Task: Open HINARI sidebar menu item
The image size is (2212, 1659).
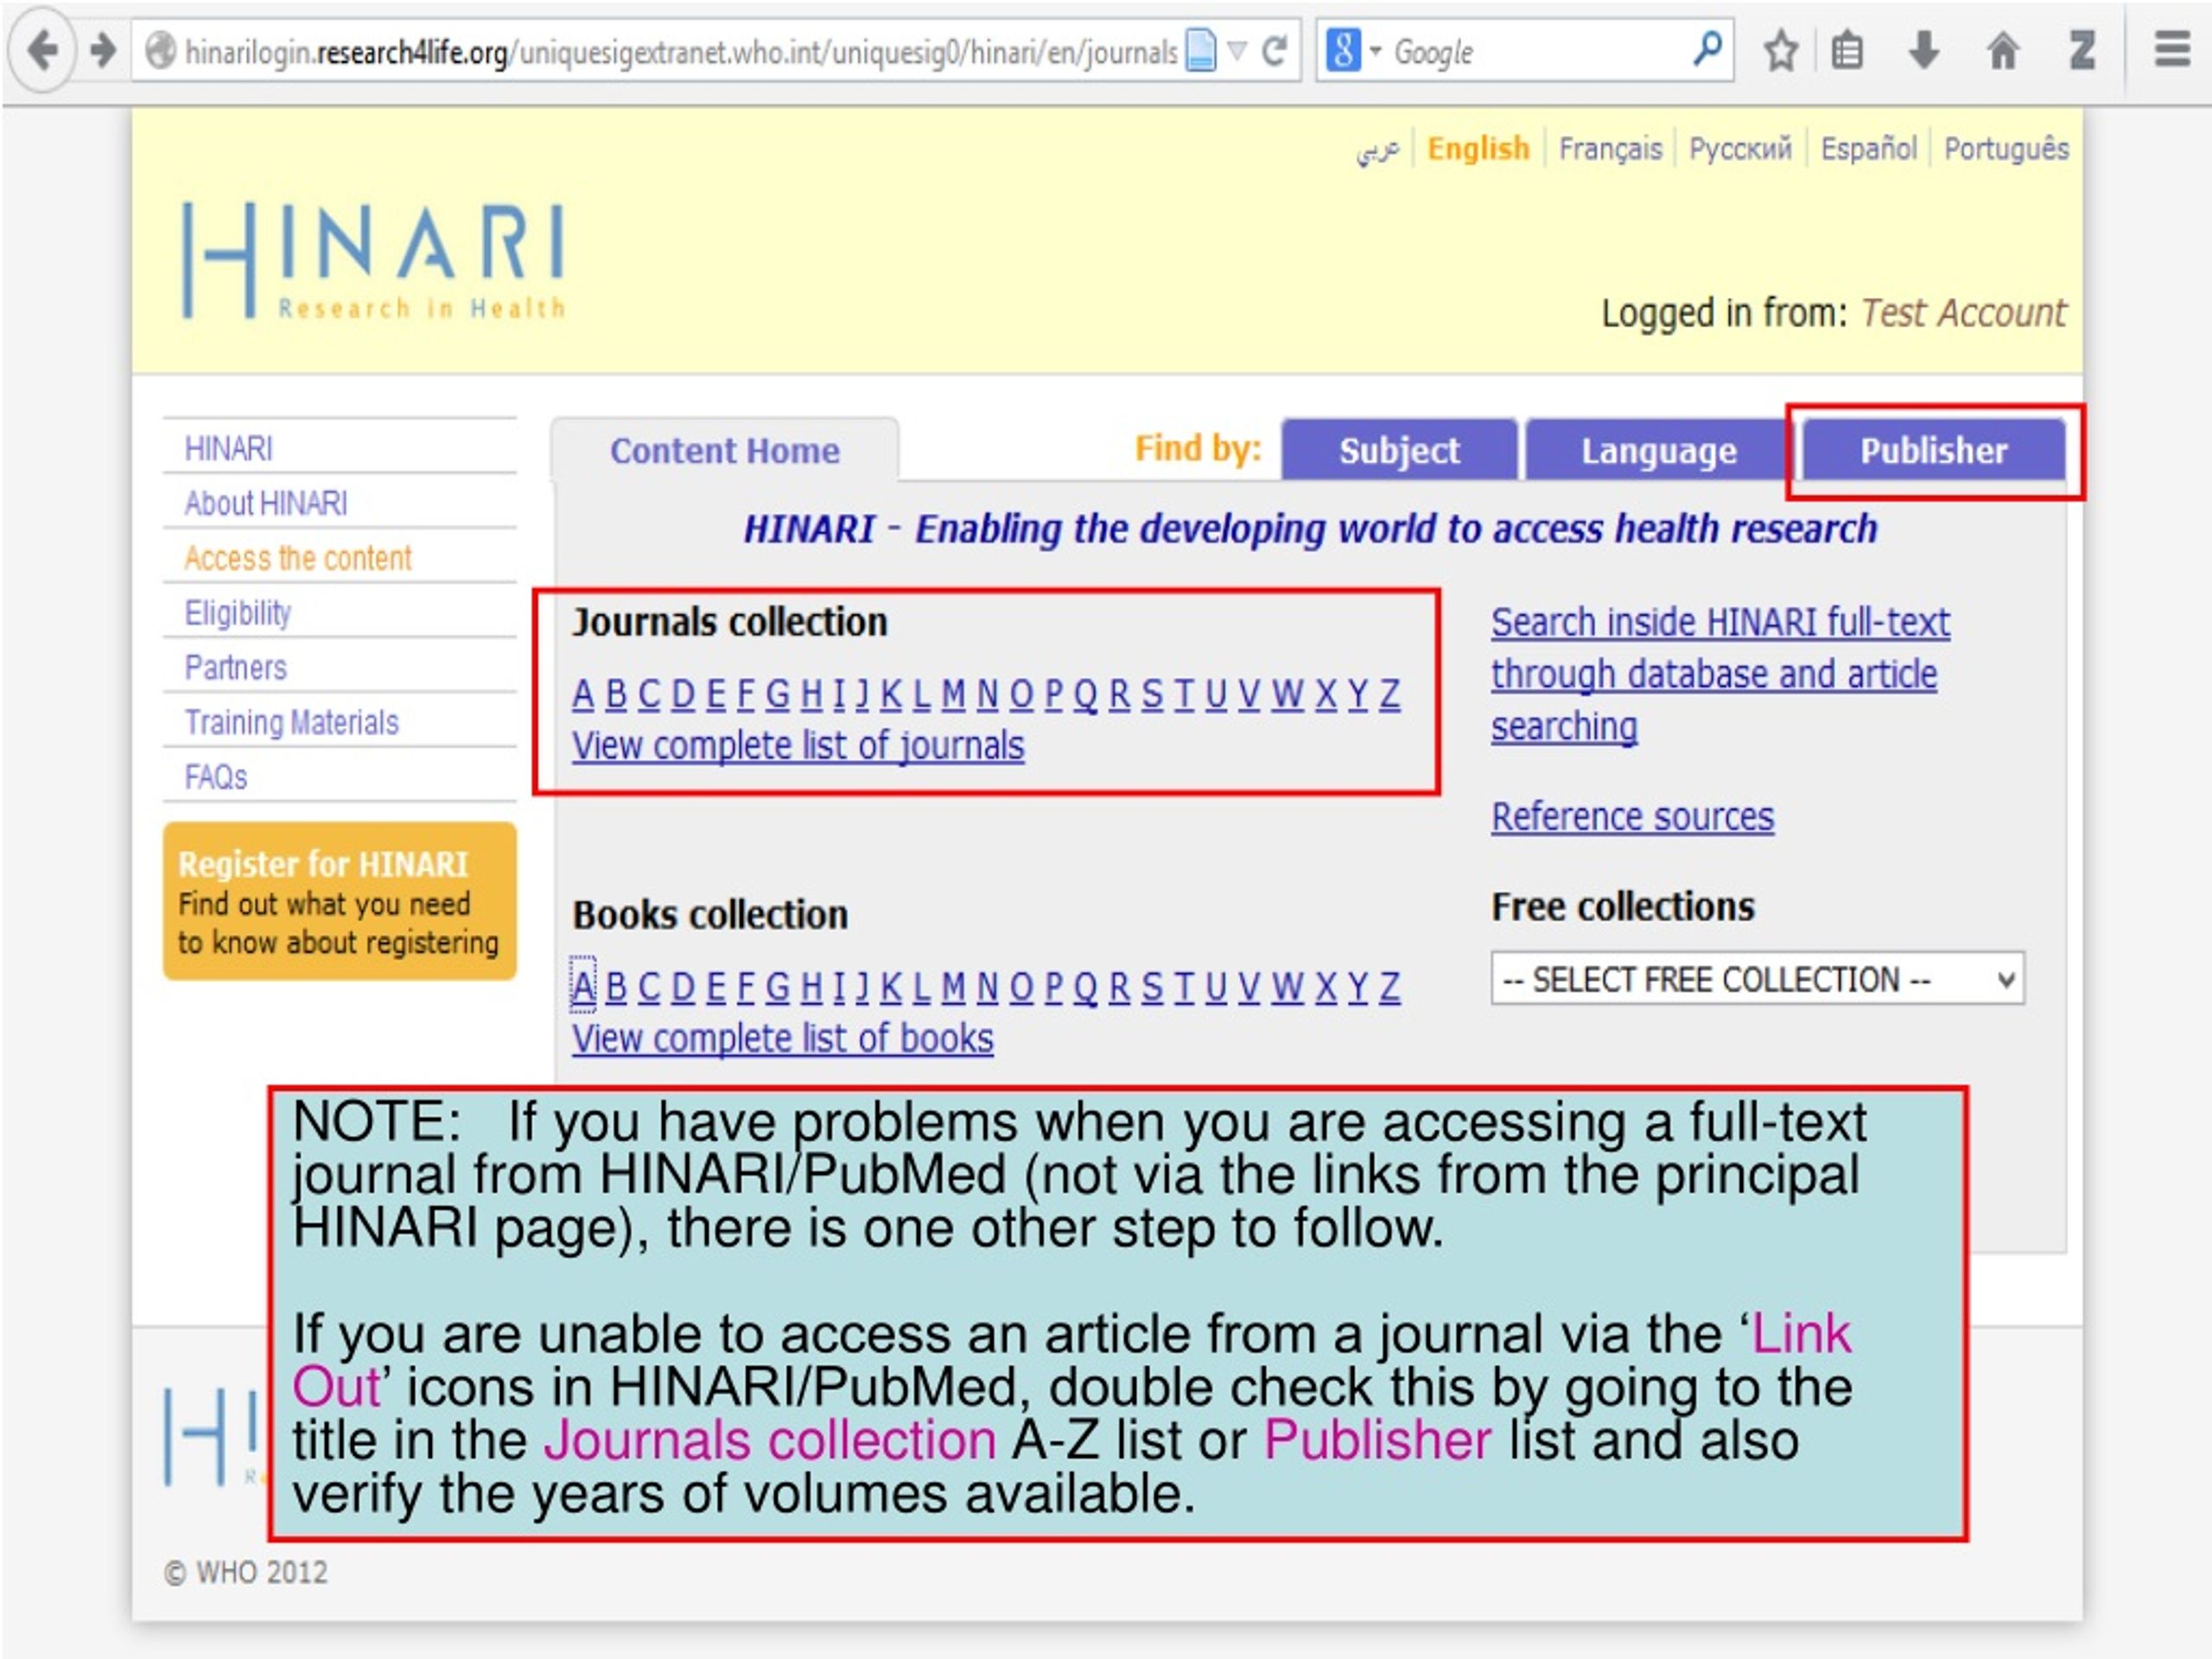Action: [228, 449]
